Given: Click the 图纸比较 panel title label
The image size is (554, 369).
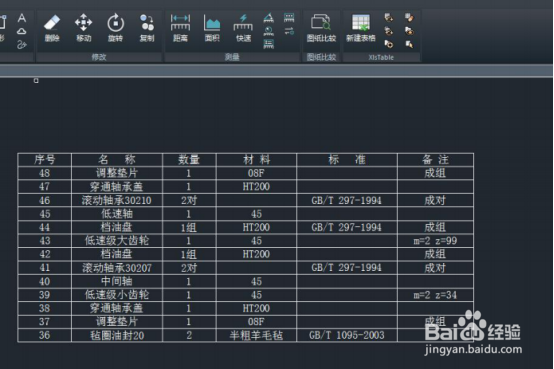Looking at the screenshot, I should point(321,57).
